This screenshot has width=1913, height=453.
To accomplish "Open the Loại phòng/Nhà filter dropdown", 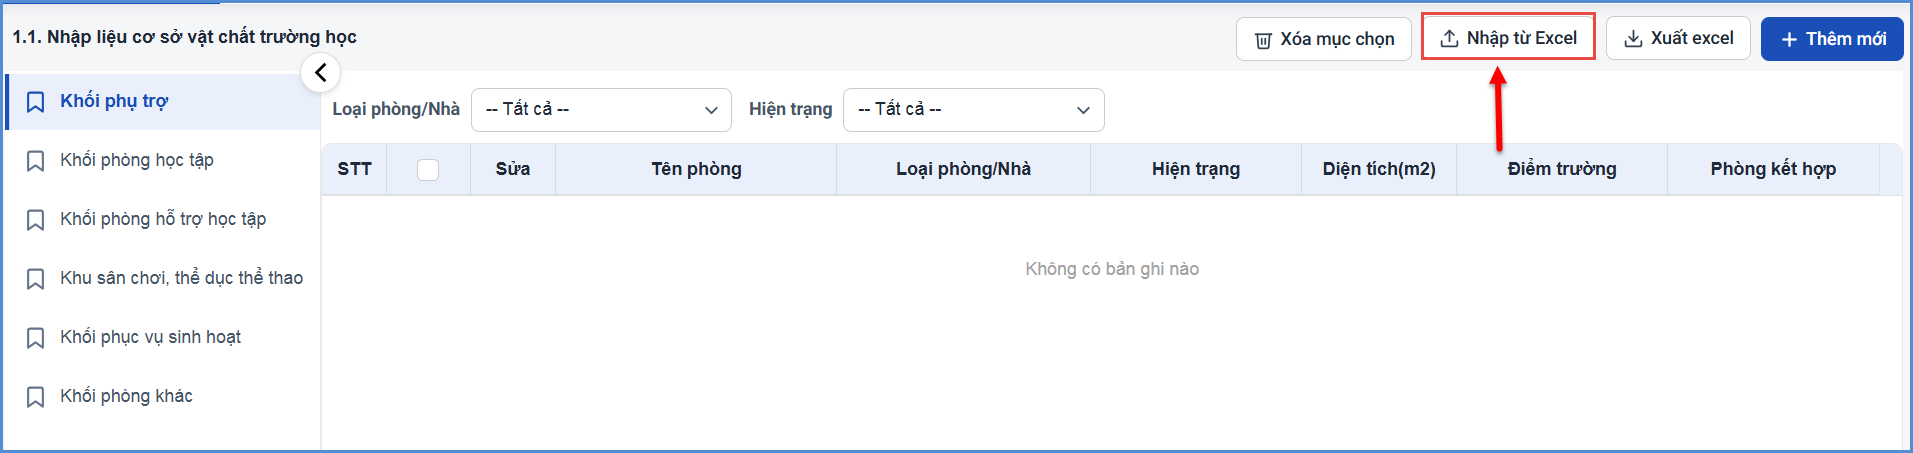I will point(601,110).
